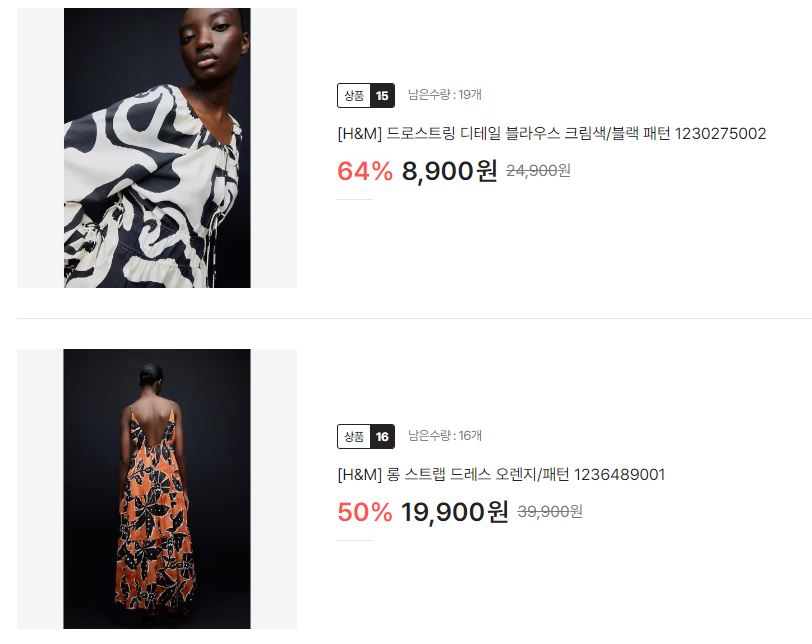Click the struck-through 39,900원 original price
Viewport: 812px width, 644px height.
point(550,511)
